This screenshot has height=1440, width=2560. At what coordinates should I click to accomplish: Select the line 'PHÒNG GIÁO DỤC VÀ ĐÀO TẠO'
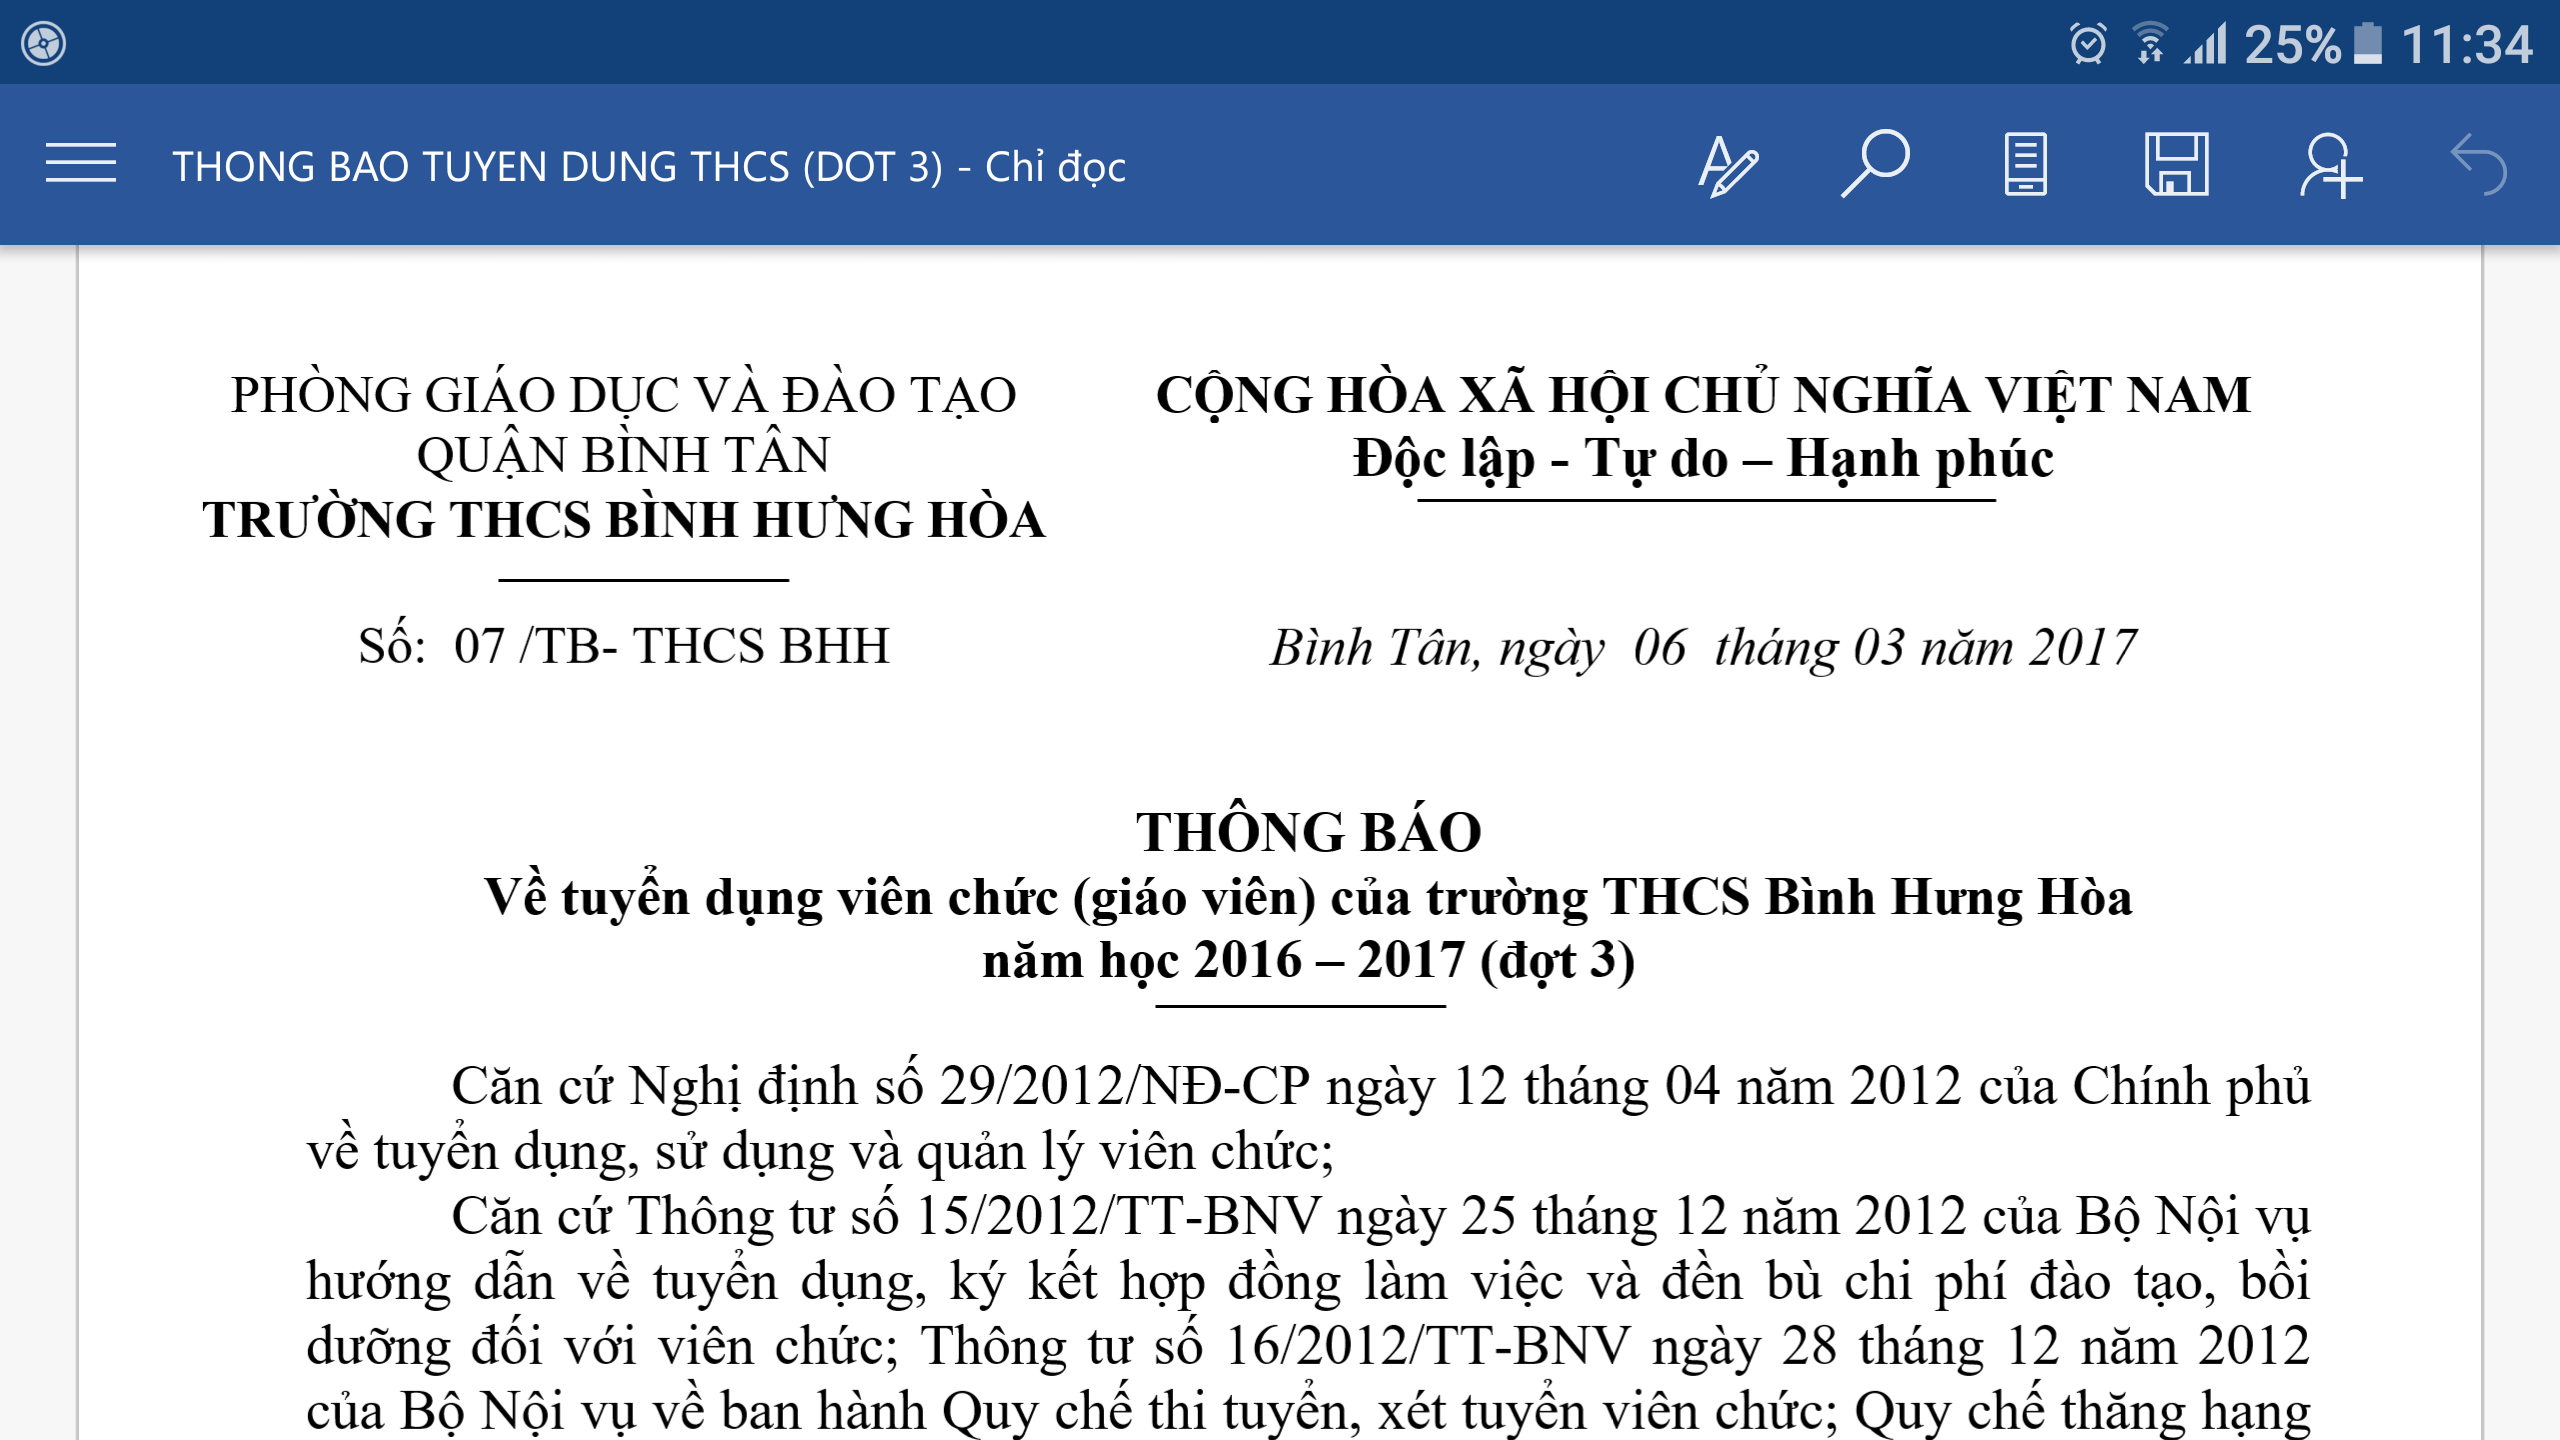tap(624, 394)
